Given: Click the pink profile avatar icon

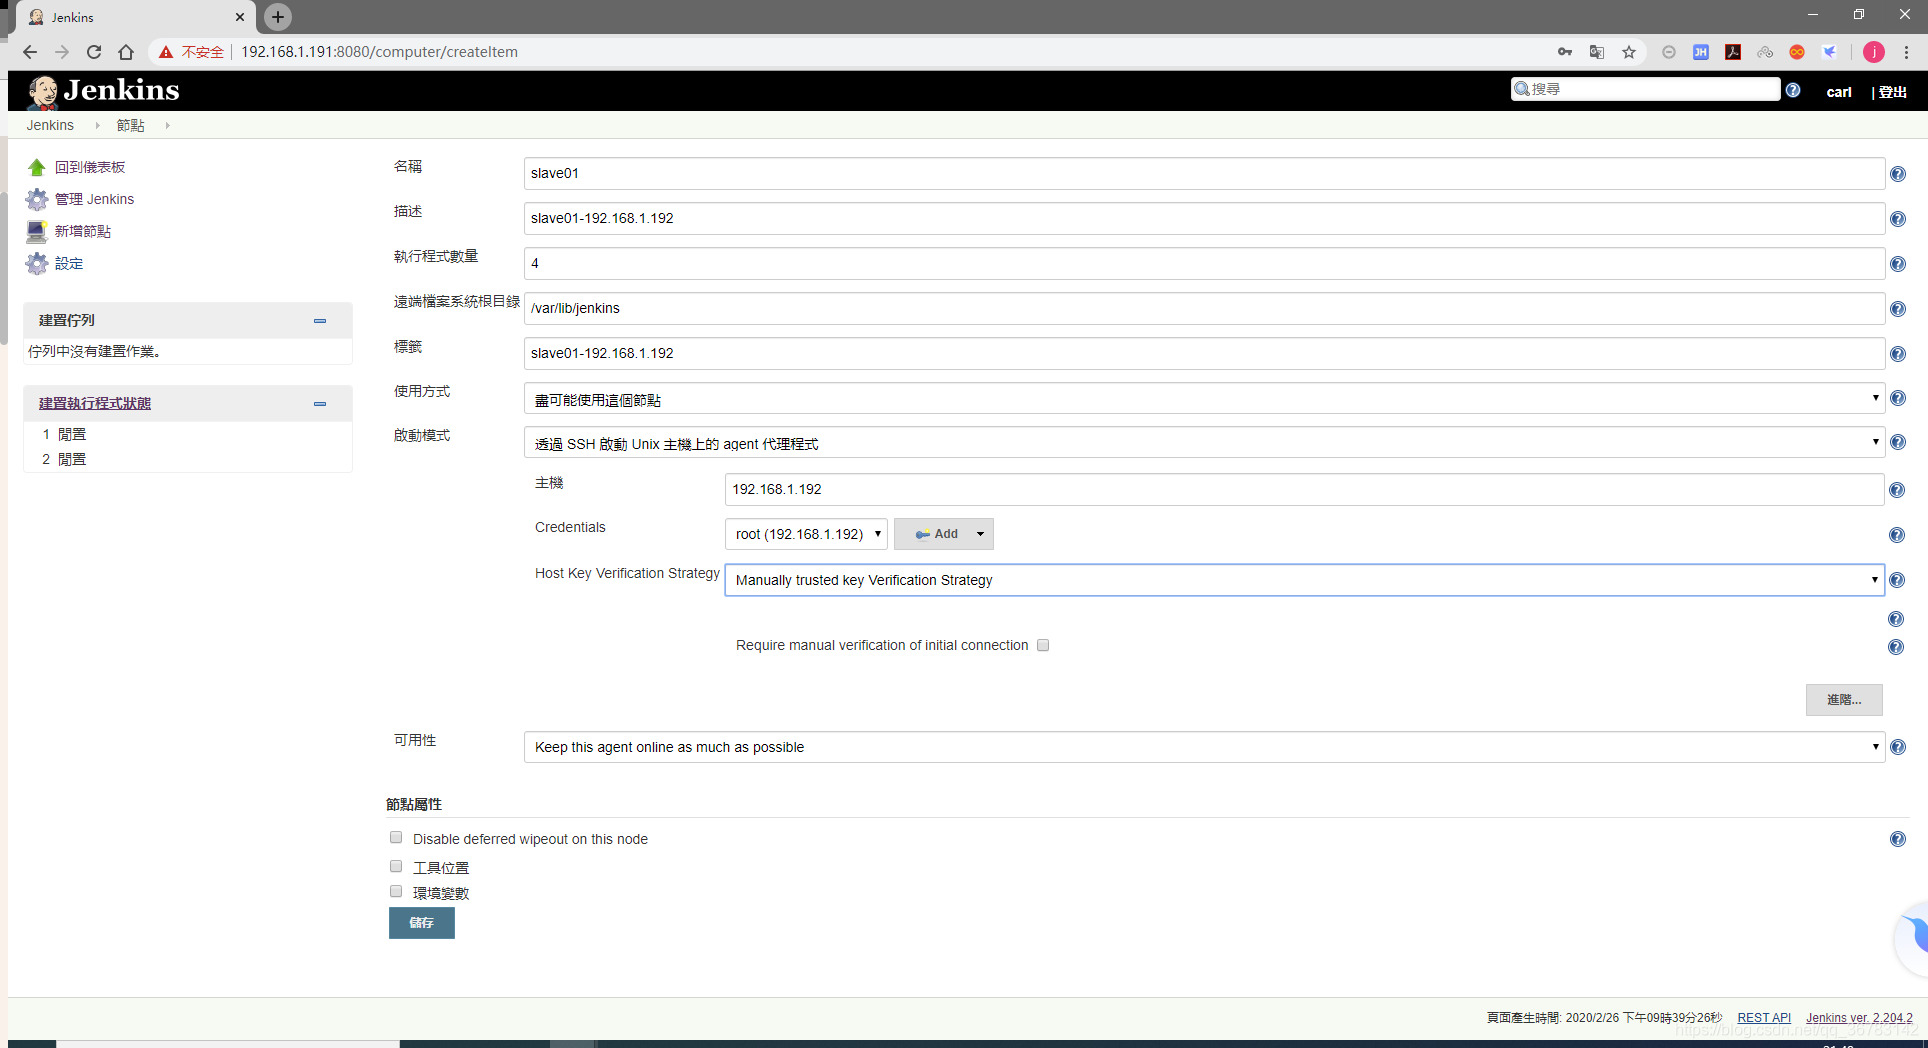Looking at the screenshot, I should [1874, 52].
